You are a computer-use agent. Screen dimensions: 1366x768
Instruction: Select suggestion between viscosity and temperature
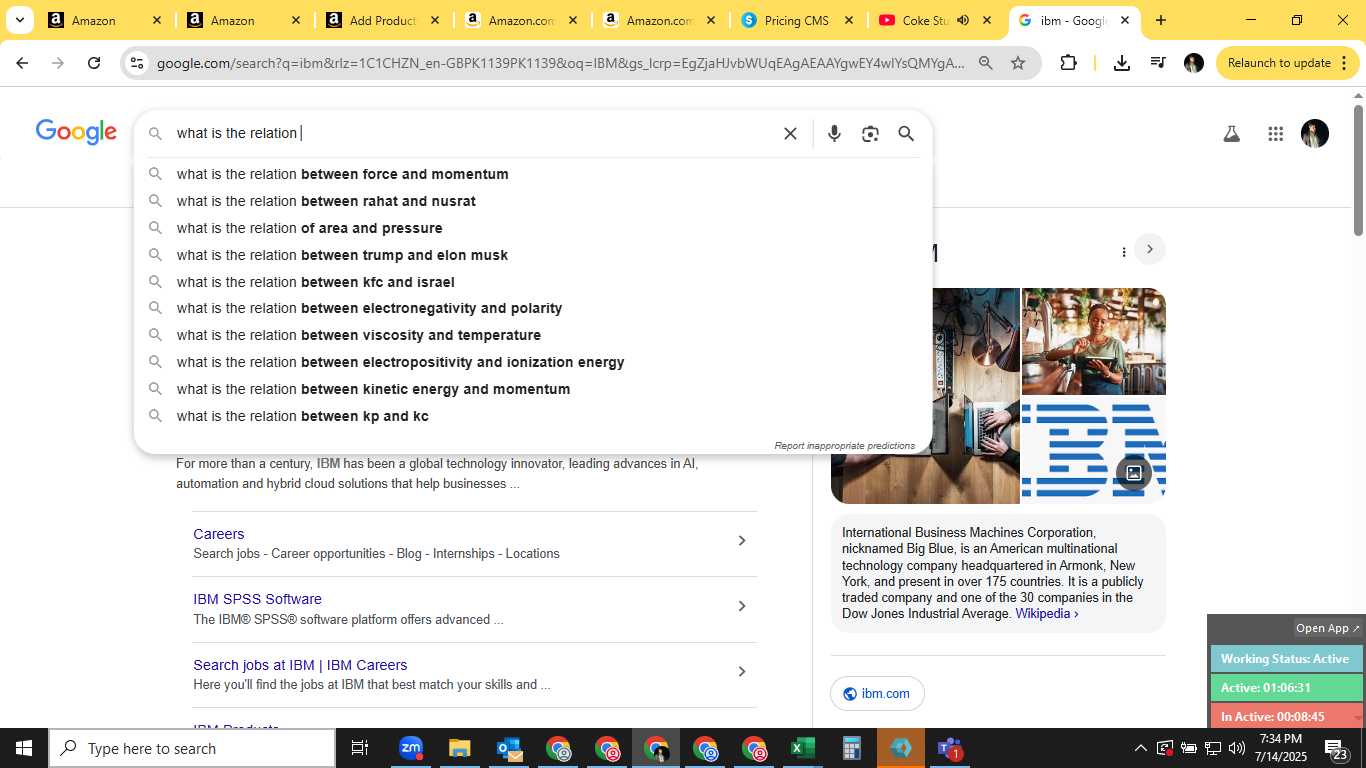click(533, 335)
